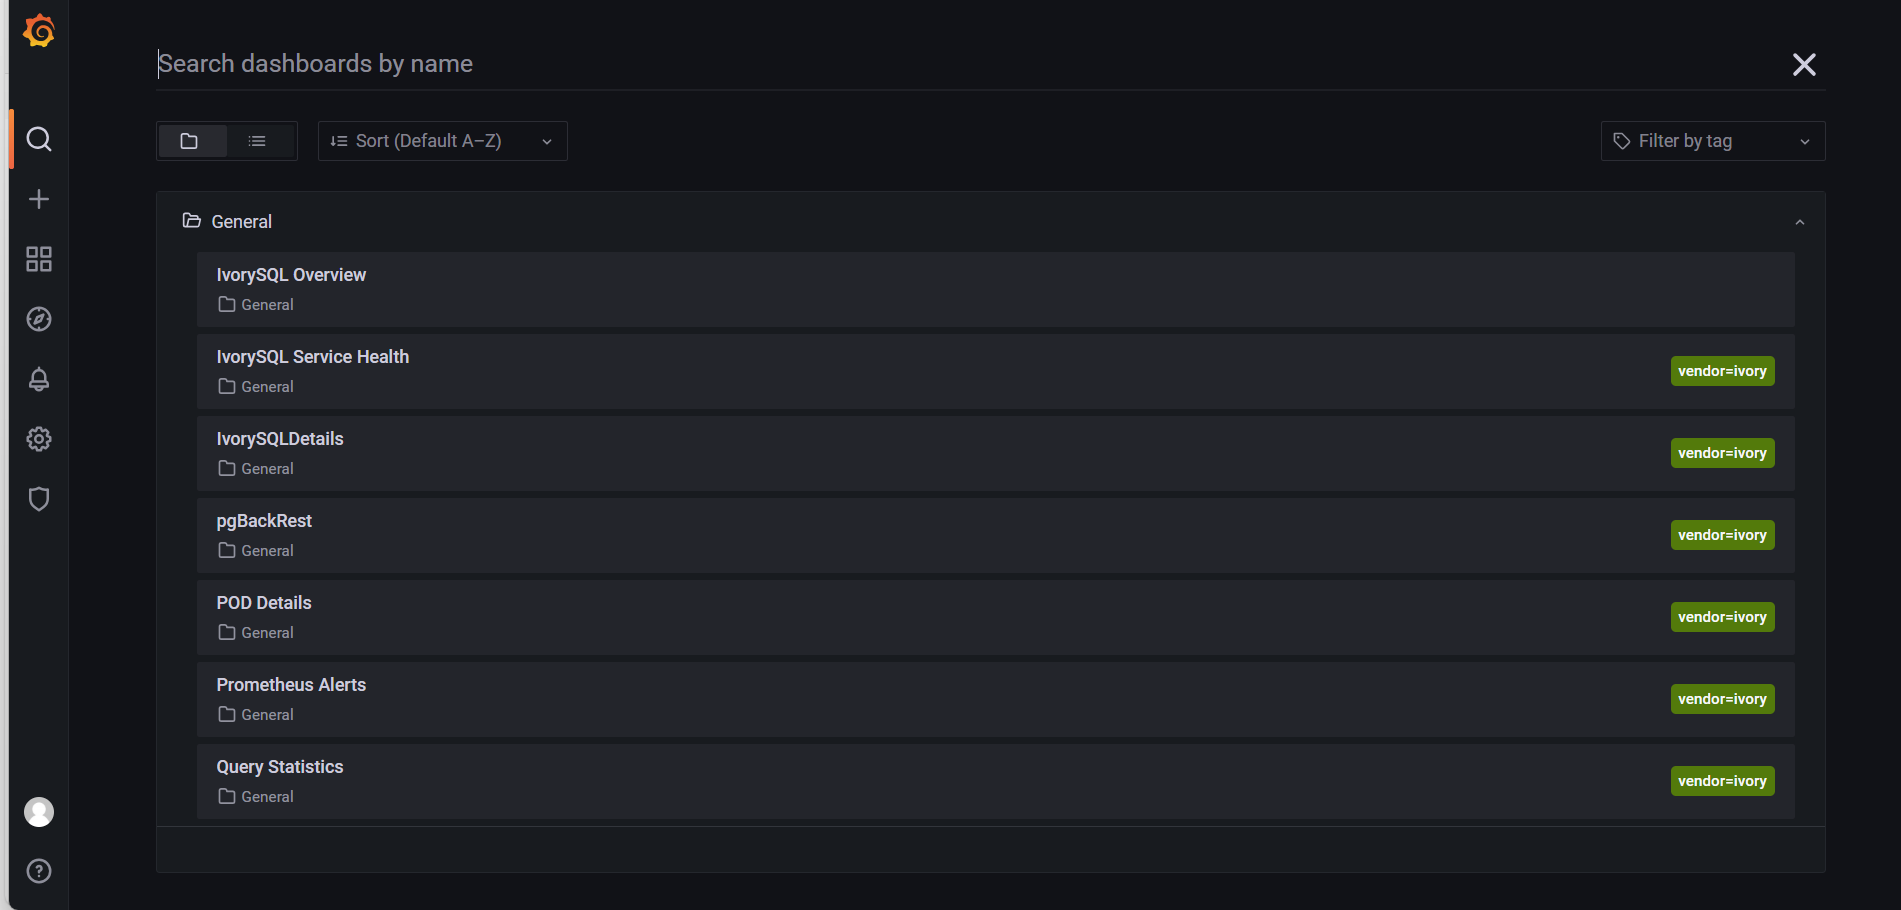Click the user avatar icon

(x=39, y=812)
